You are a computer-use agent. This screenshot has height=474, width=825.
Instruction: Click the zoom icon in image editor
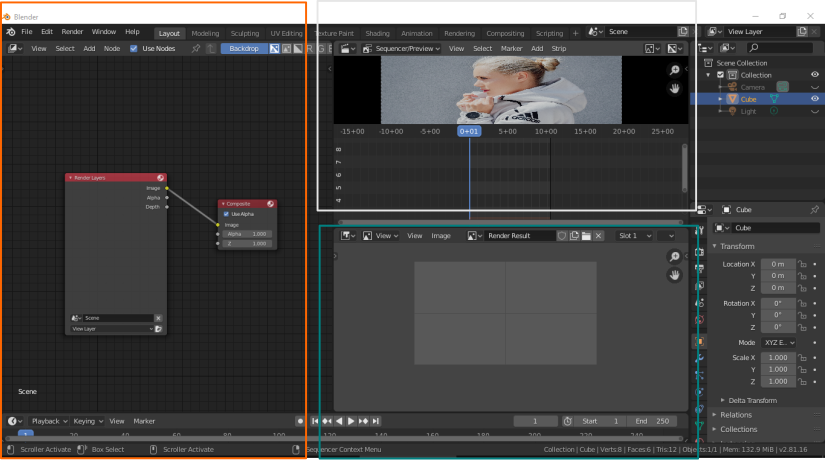tap(675, 256)
